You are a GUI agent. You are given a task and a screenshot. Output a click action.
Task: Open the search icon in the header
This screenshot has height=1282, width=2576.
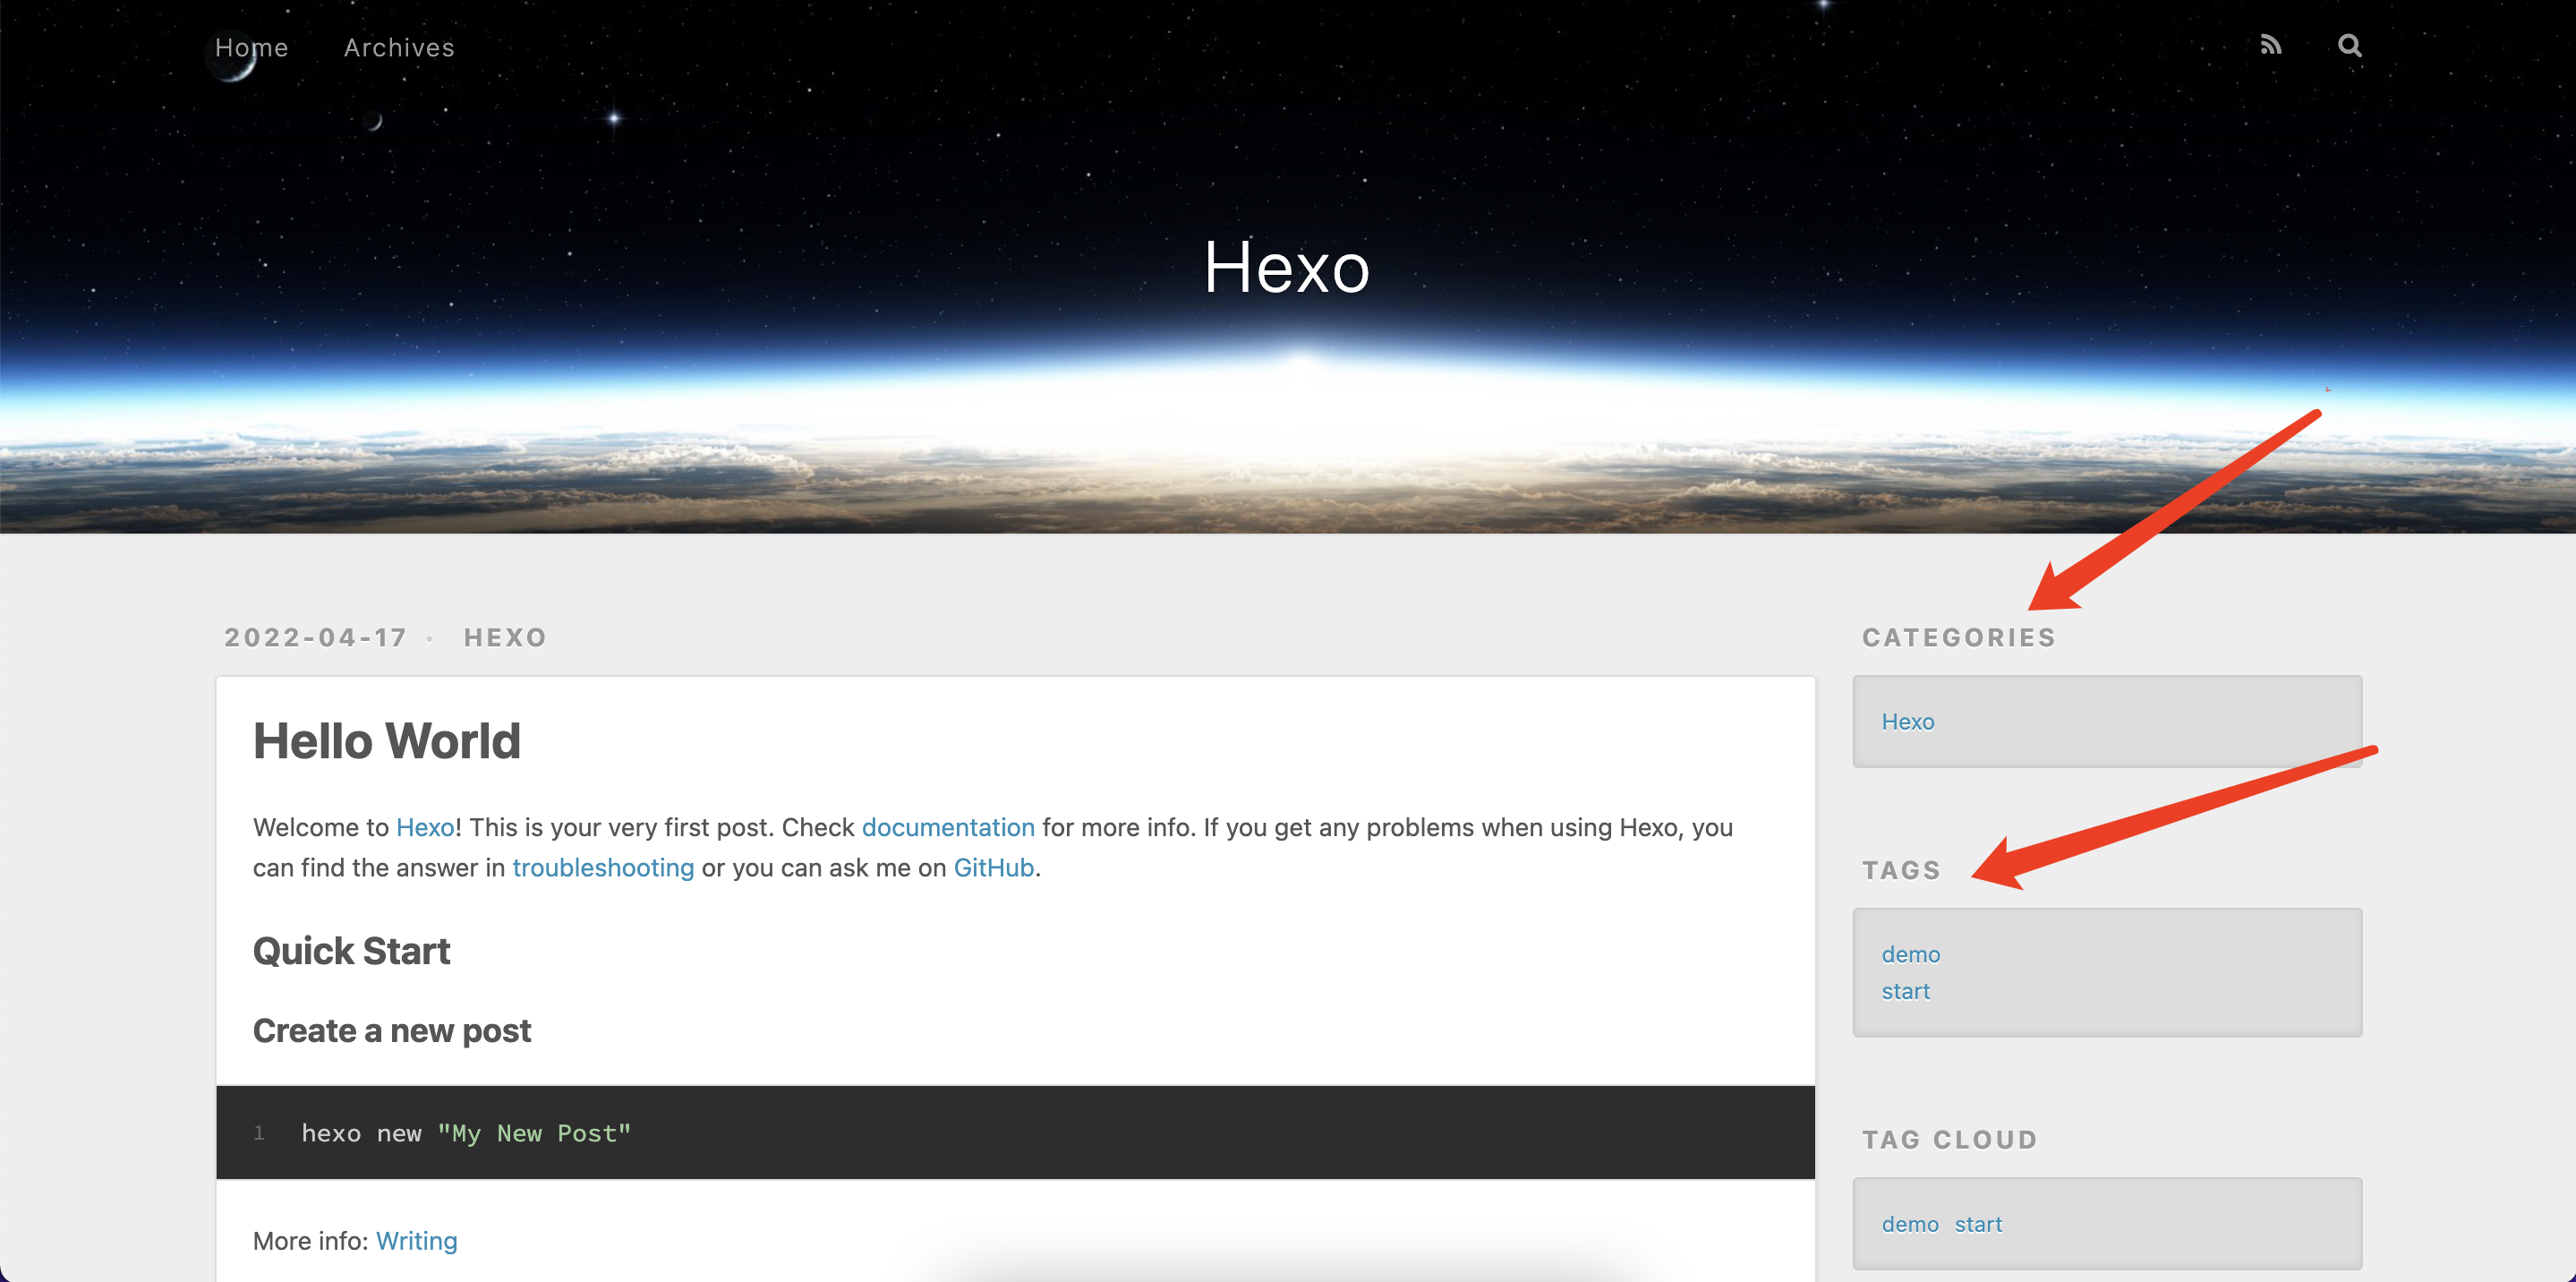click(2350, 46)
